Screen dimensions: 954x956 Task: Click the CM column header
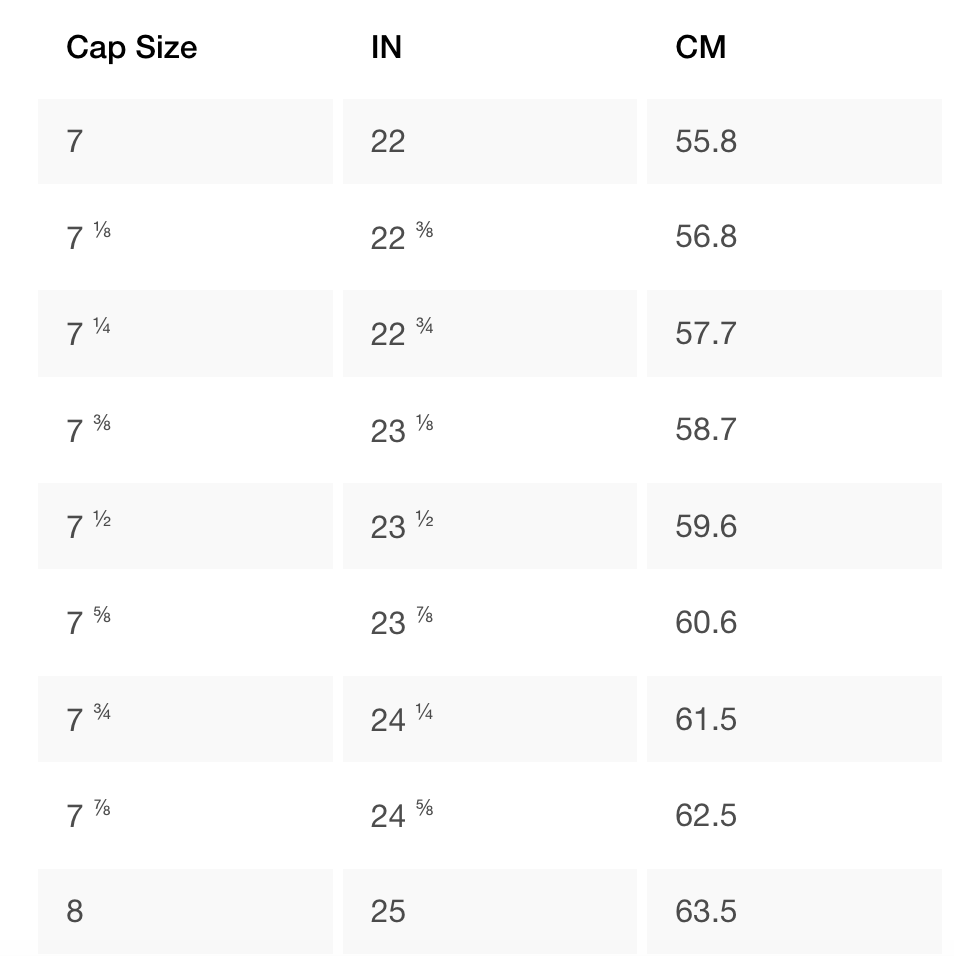click(700, 47)
